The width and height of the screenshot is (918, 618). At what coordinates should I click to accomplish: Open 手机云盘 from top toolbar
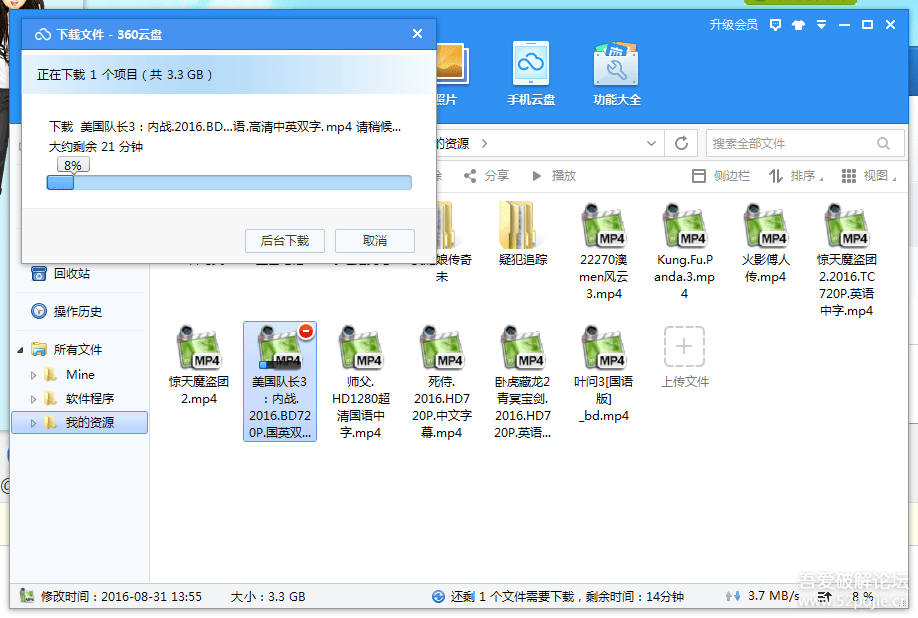tap(530, 74)
